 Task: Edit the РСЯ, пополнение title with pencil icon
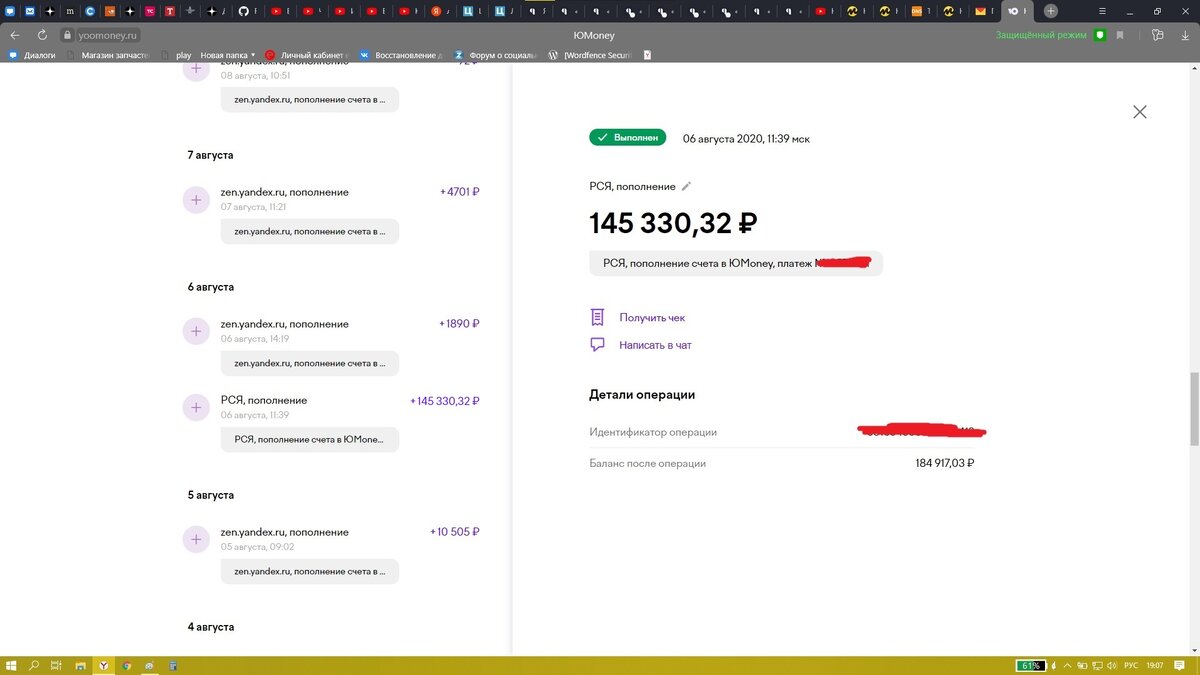(x=686, y=187)
